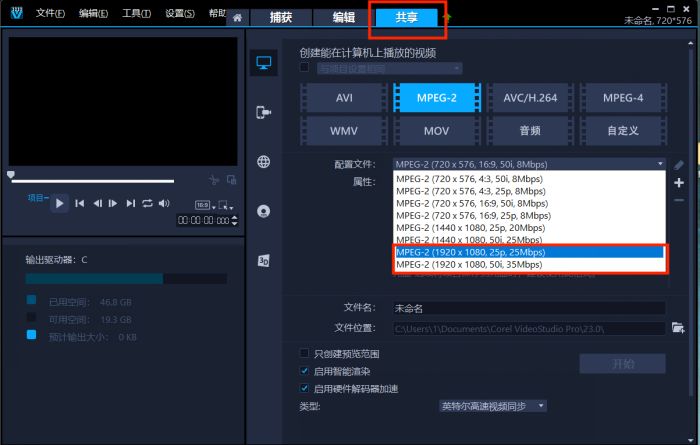Click the add profile plus icon
This screenshot has width=700, height=445.
pyautogui.click(x=679, y=183)
